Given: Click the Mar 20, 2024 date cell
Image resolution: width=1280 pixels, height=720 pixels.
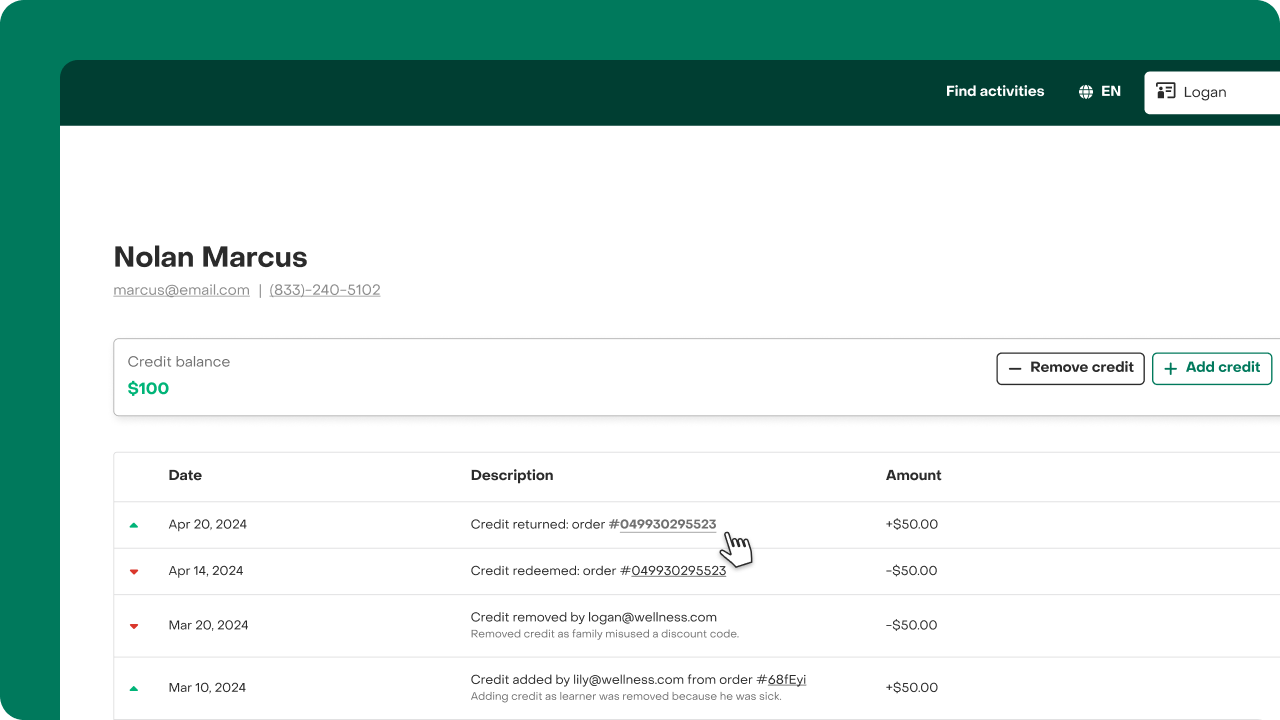Looking at the screenshot, I should point(209,625).
